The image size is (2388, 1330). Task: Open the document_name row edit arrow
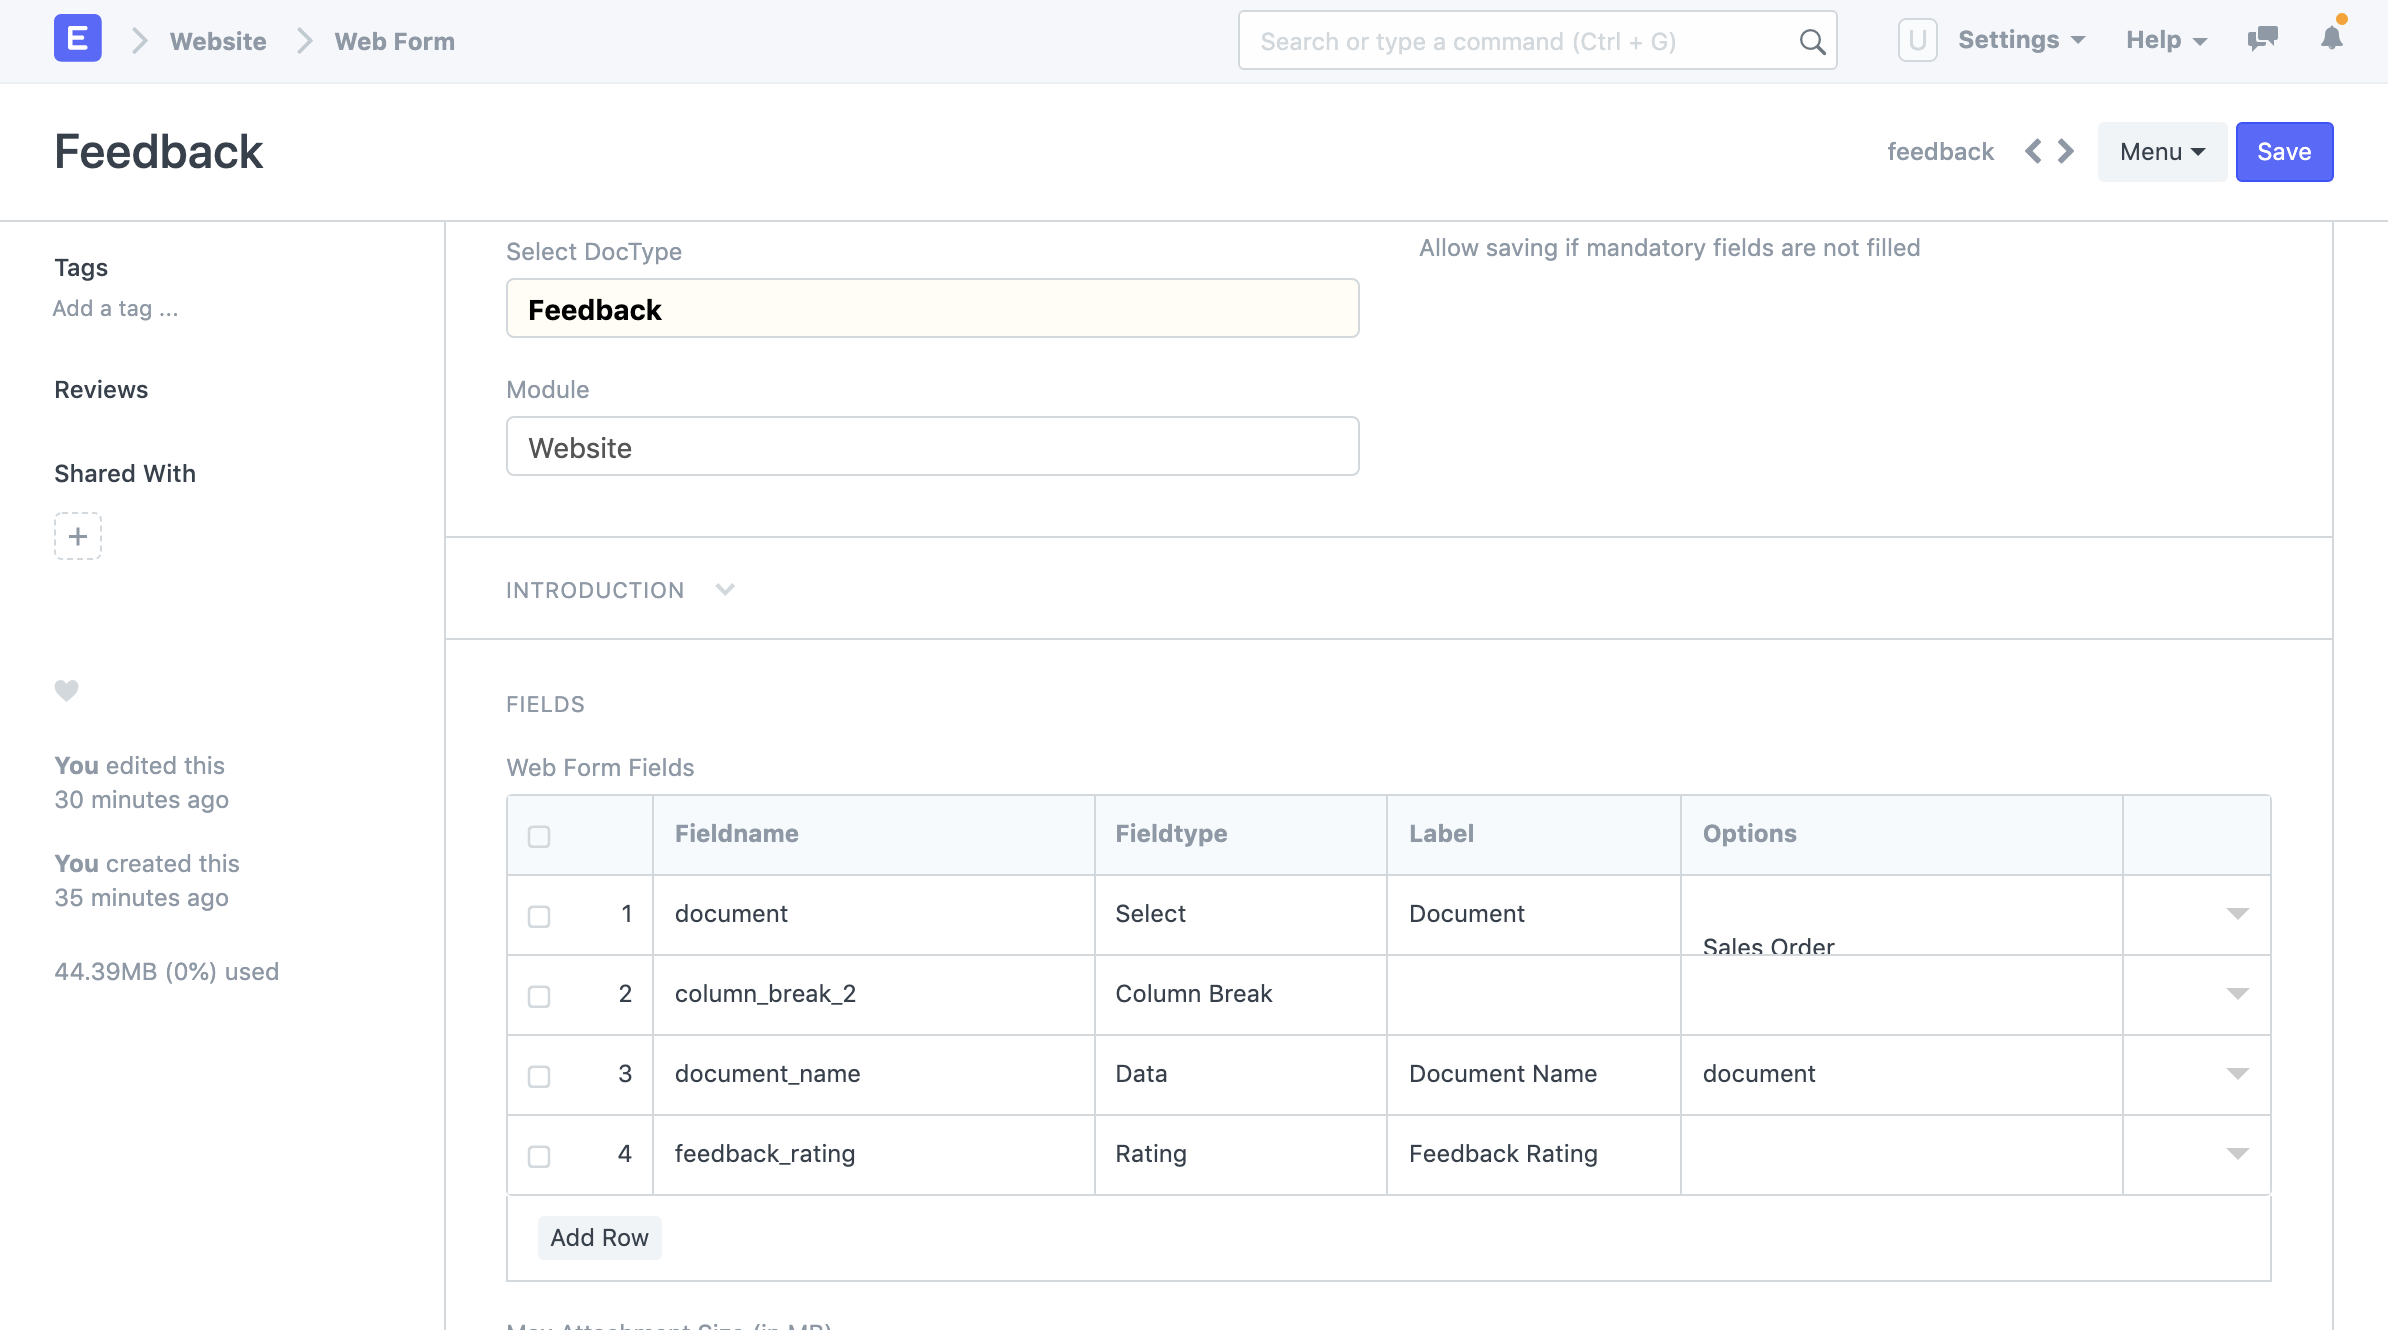[x=2237, y=1074]
